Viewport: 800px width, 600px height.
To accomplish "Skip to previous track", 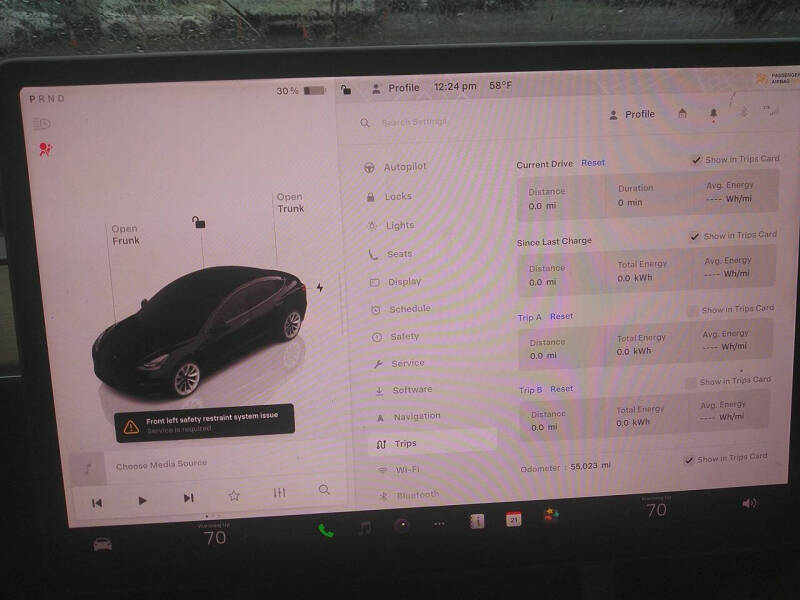I will pos(96,503).
